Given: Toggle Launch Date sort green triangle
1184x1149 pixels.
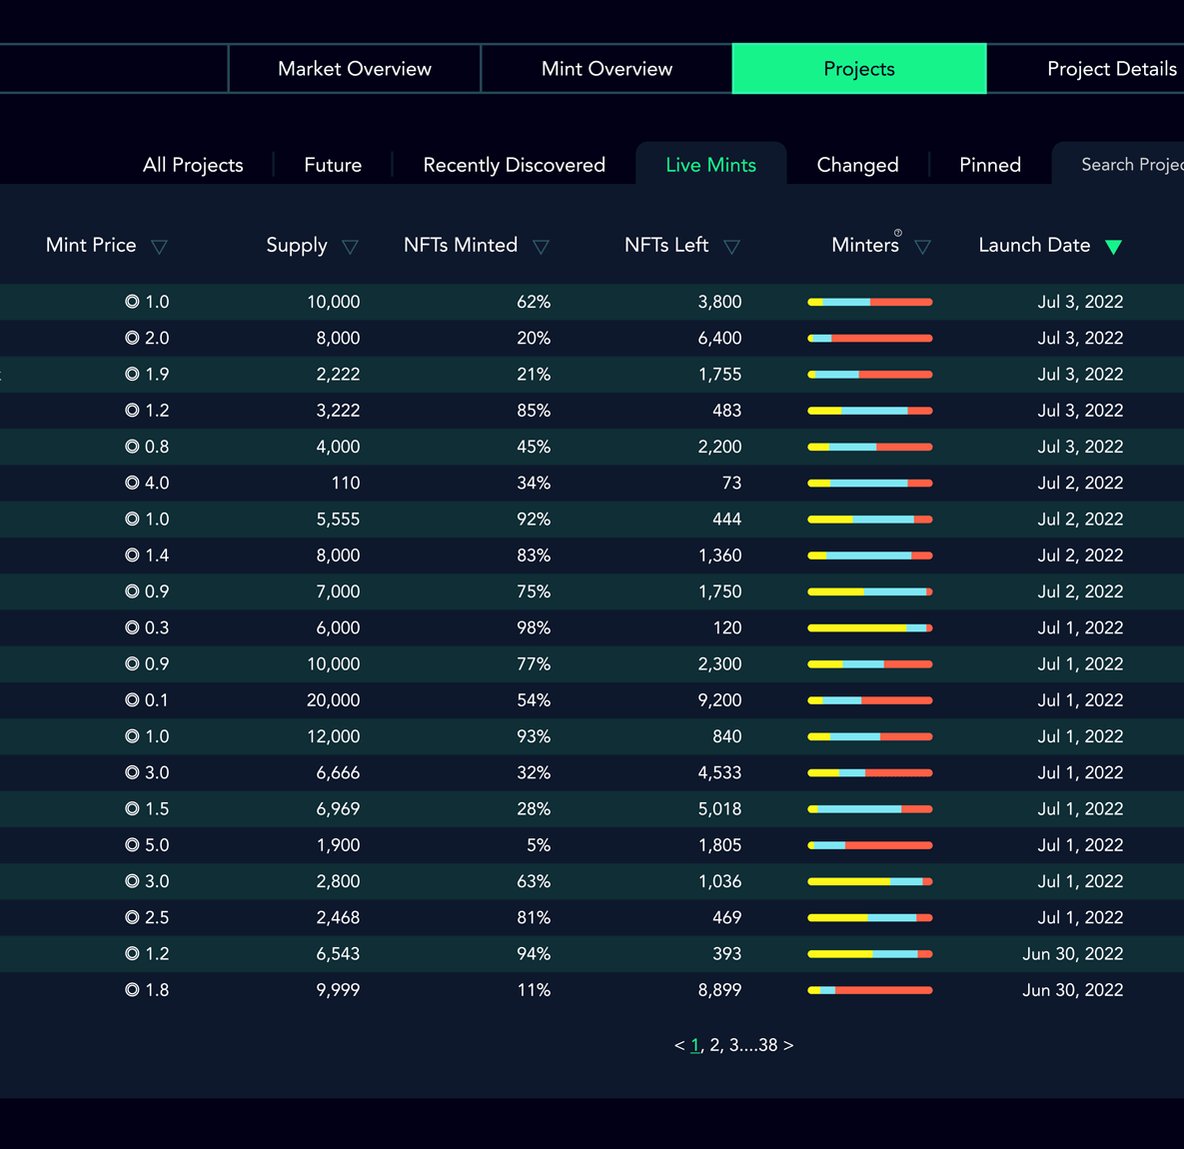Looking at the screenshot, I should coord(1113,247).
